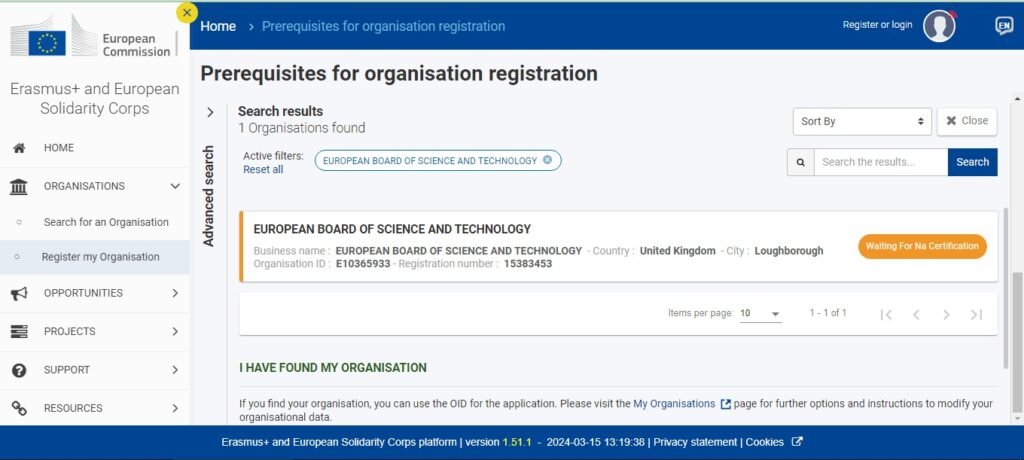Select ORGANISATIONS in the sidebar menu
Screen dimensions: 1024x460
tap(84, 186)
